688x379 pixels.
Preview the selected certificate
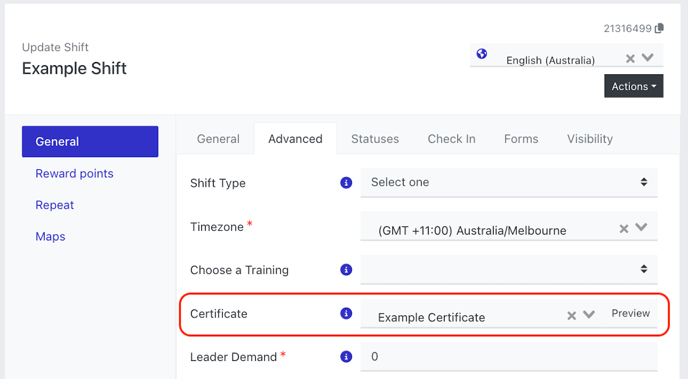(x=631, y=313)
